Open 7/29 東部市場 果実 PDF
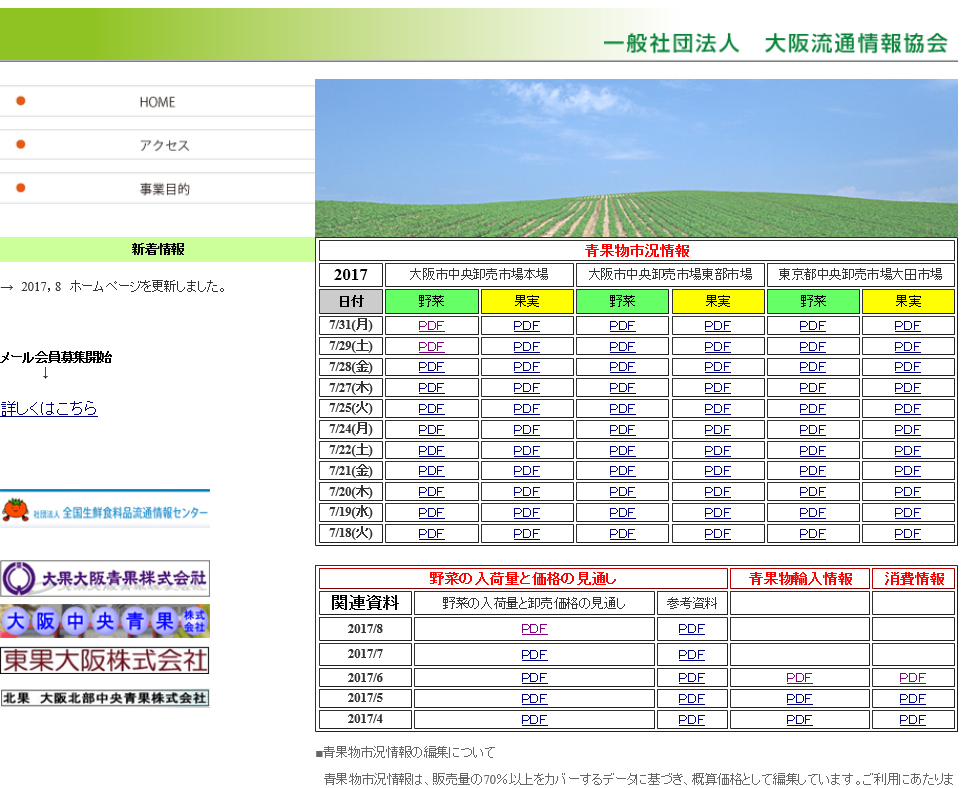Viewport: 963px width, 788px height. (x=717, y=346)
